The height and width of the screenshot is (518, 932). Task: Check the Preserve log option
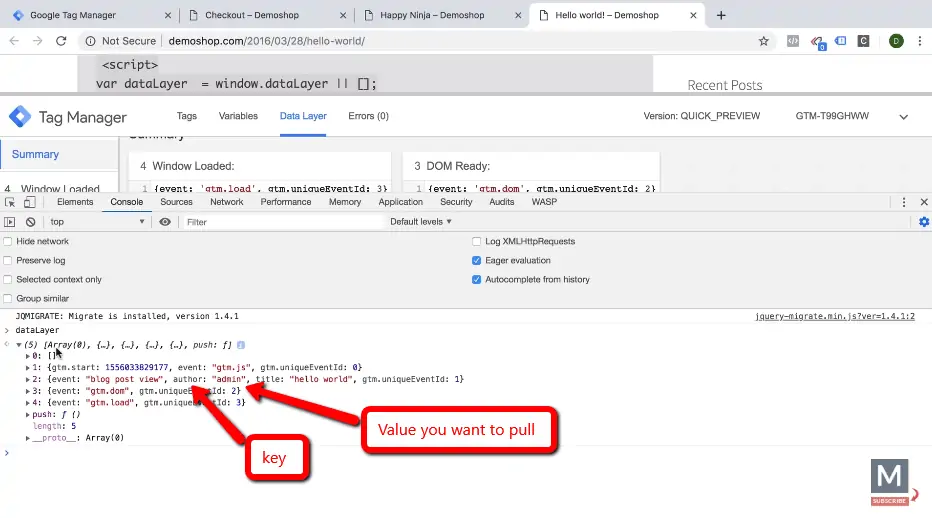click(9, 261)
